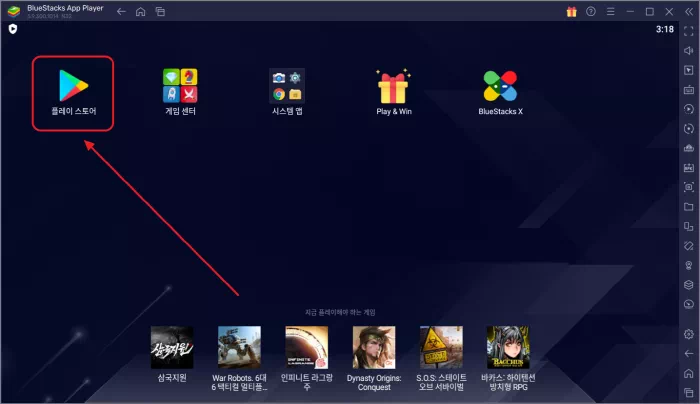Open the hamburger menu

(x=610, y=12)
